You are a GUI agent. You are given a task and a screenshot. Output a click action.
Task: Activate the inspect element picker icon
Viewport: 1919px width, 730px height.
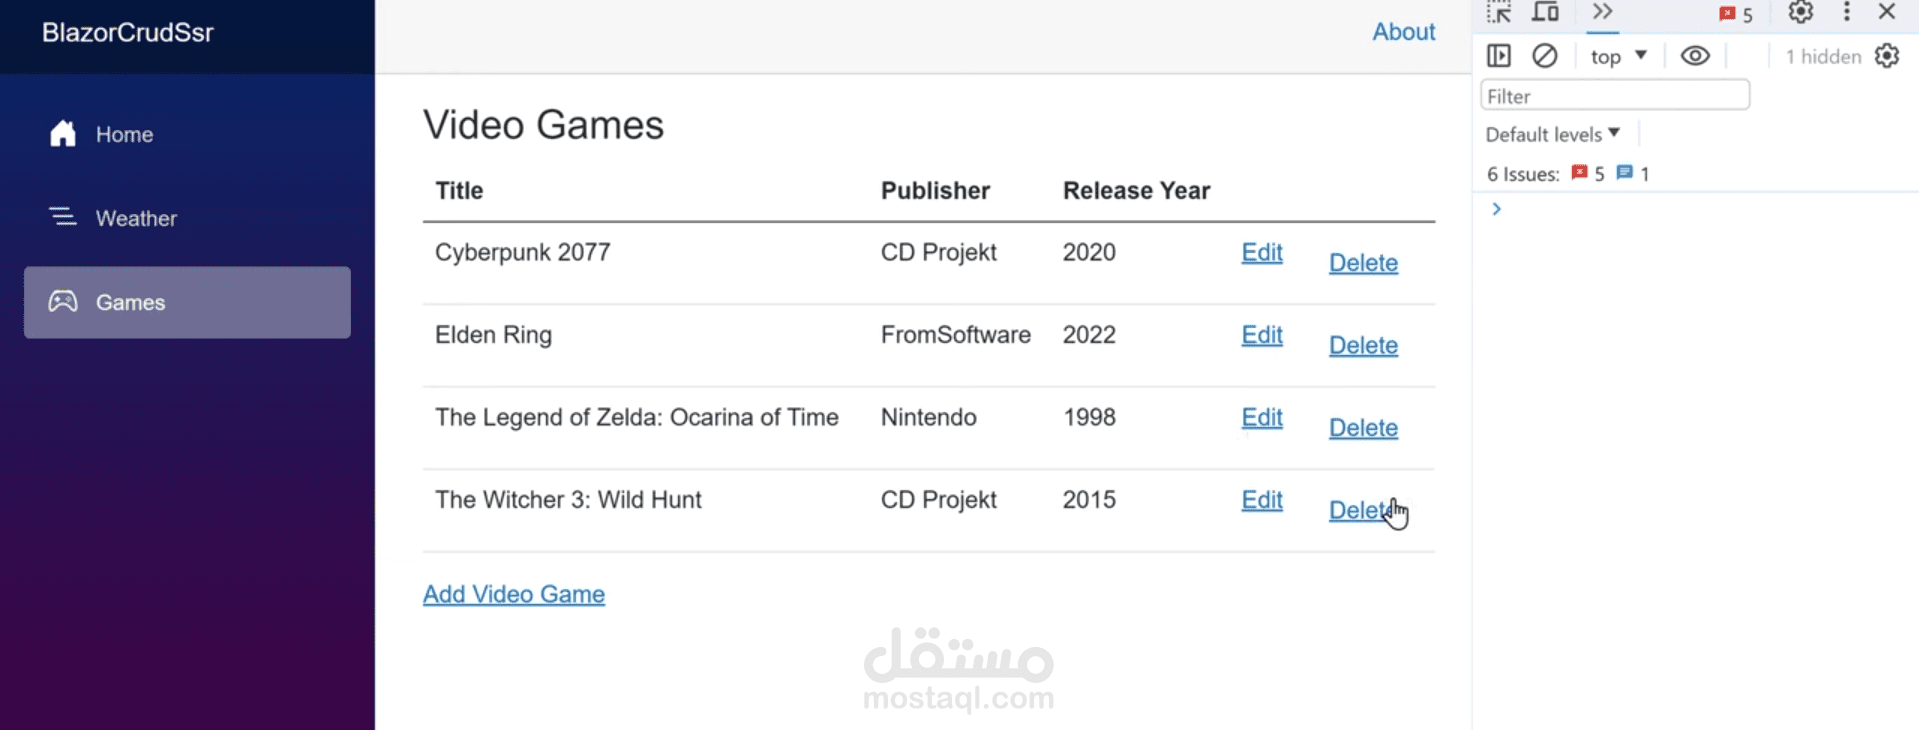1498,12
